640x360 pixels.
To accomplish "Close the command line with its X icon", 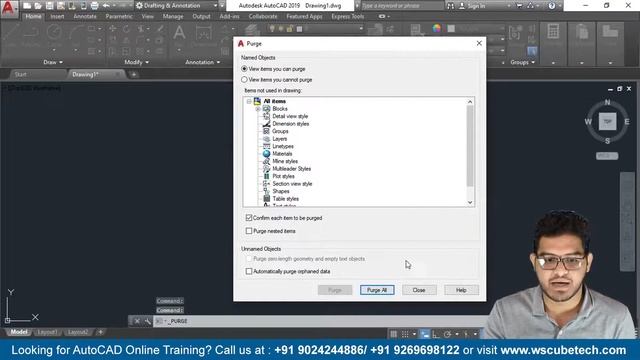I will point(137,321).
